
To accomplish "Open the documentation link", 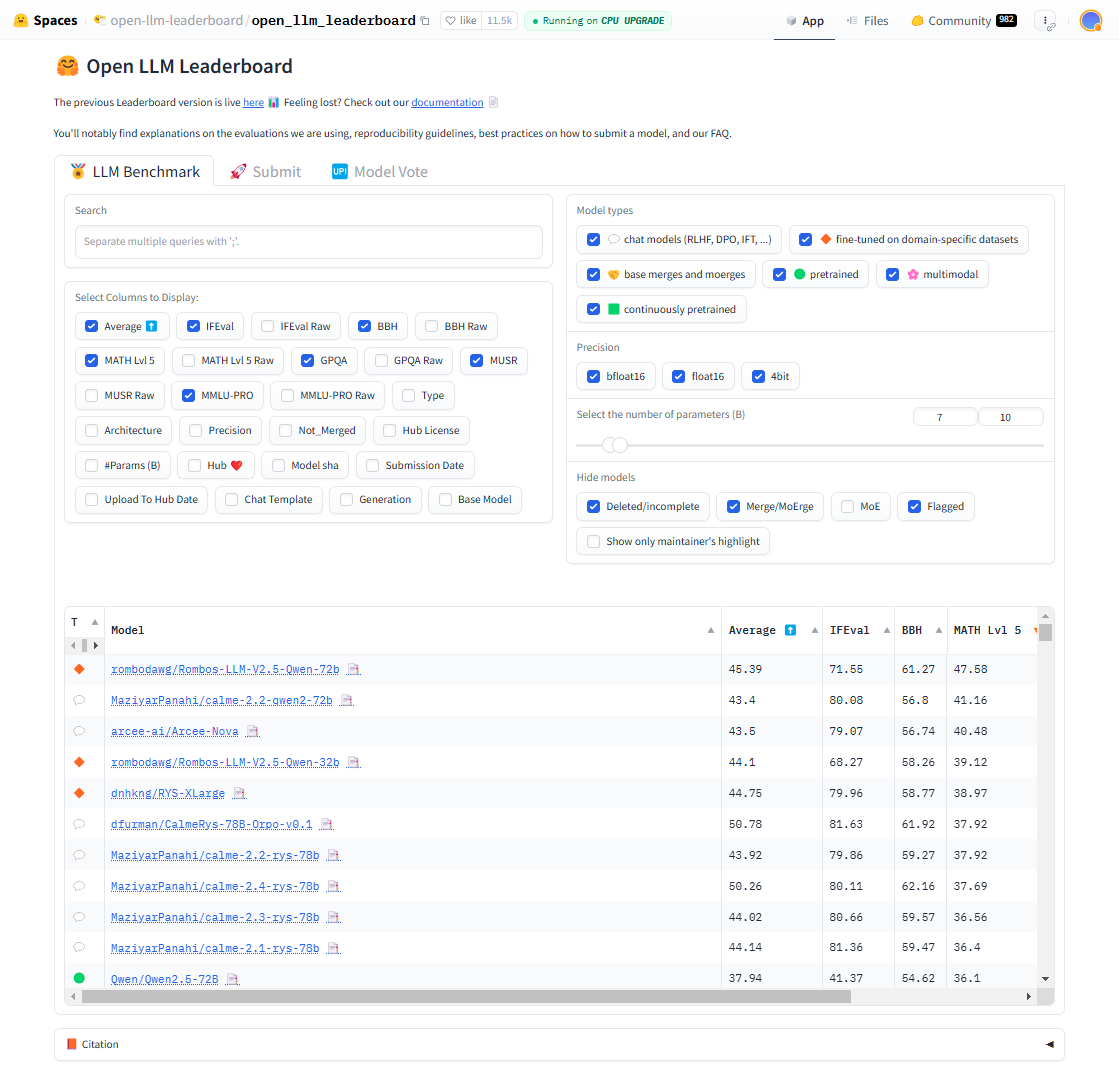I will [447, 102].
